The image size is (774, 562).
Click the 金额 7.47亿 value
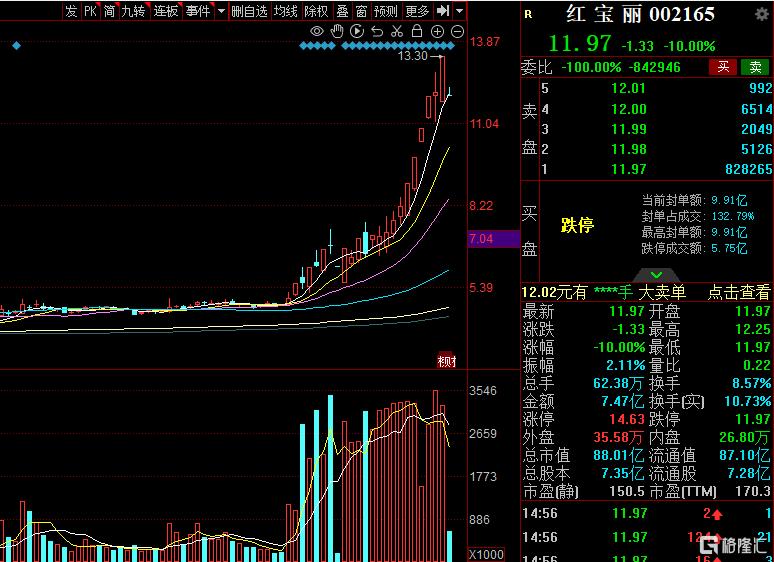pyautogui.click(x=622, y=401)
